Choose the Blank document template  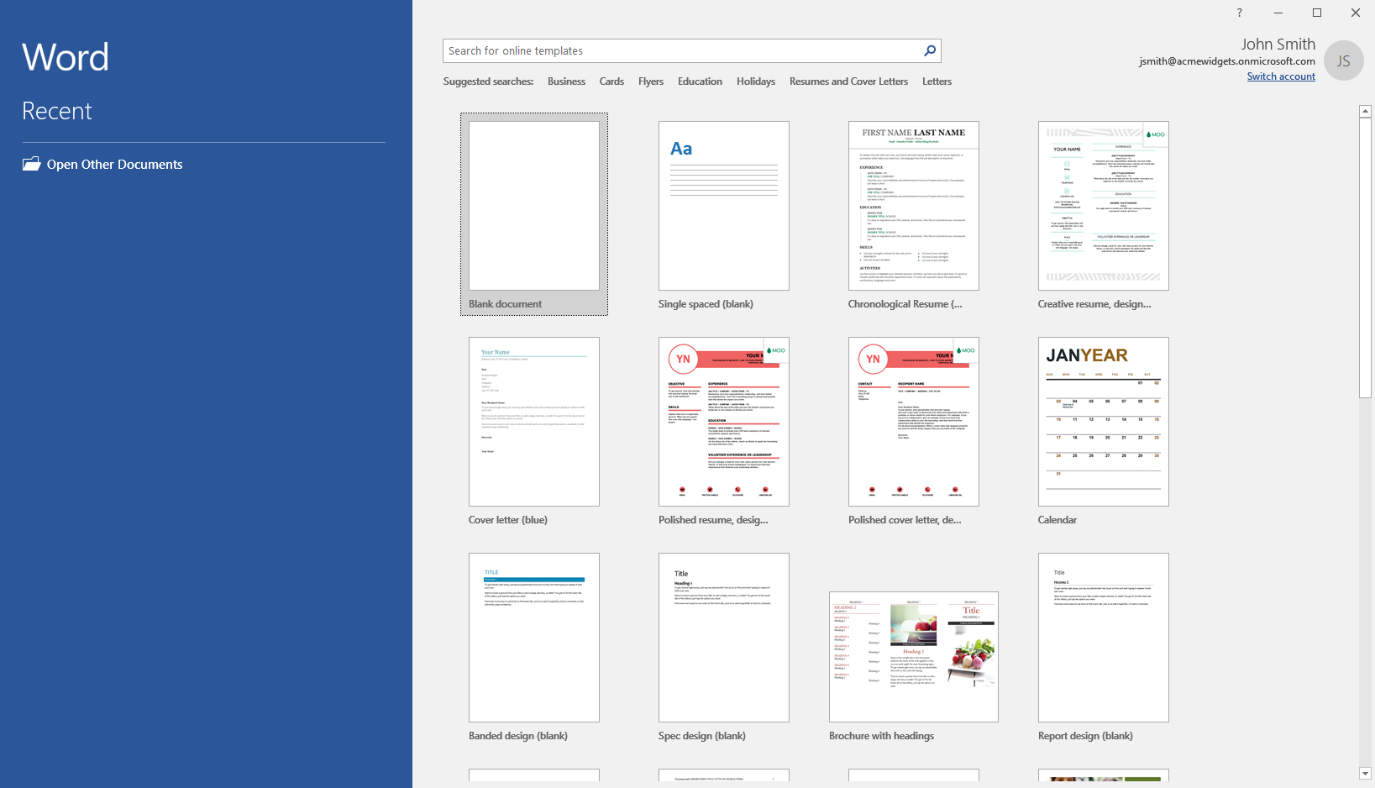point(534,214)
